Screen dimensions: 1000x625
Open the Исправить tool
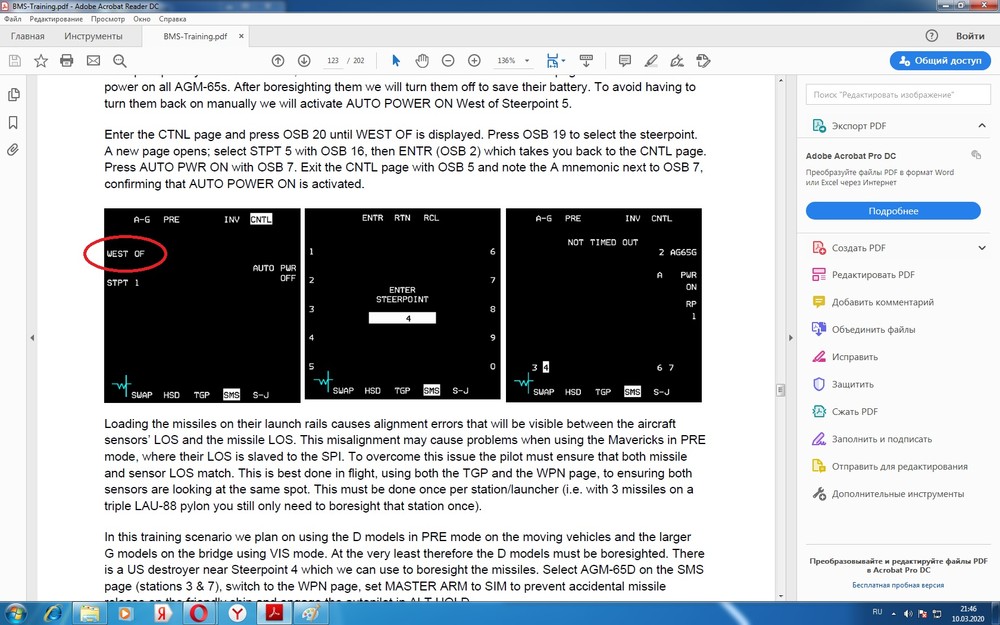pos(855,357)
